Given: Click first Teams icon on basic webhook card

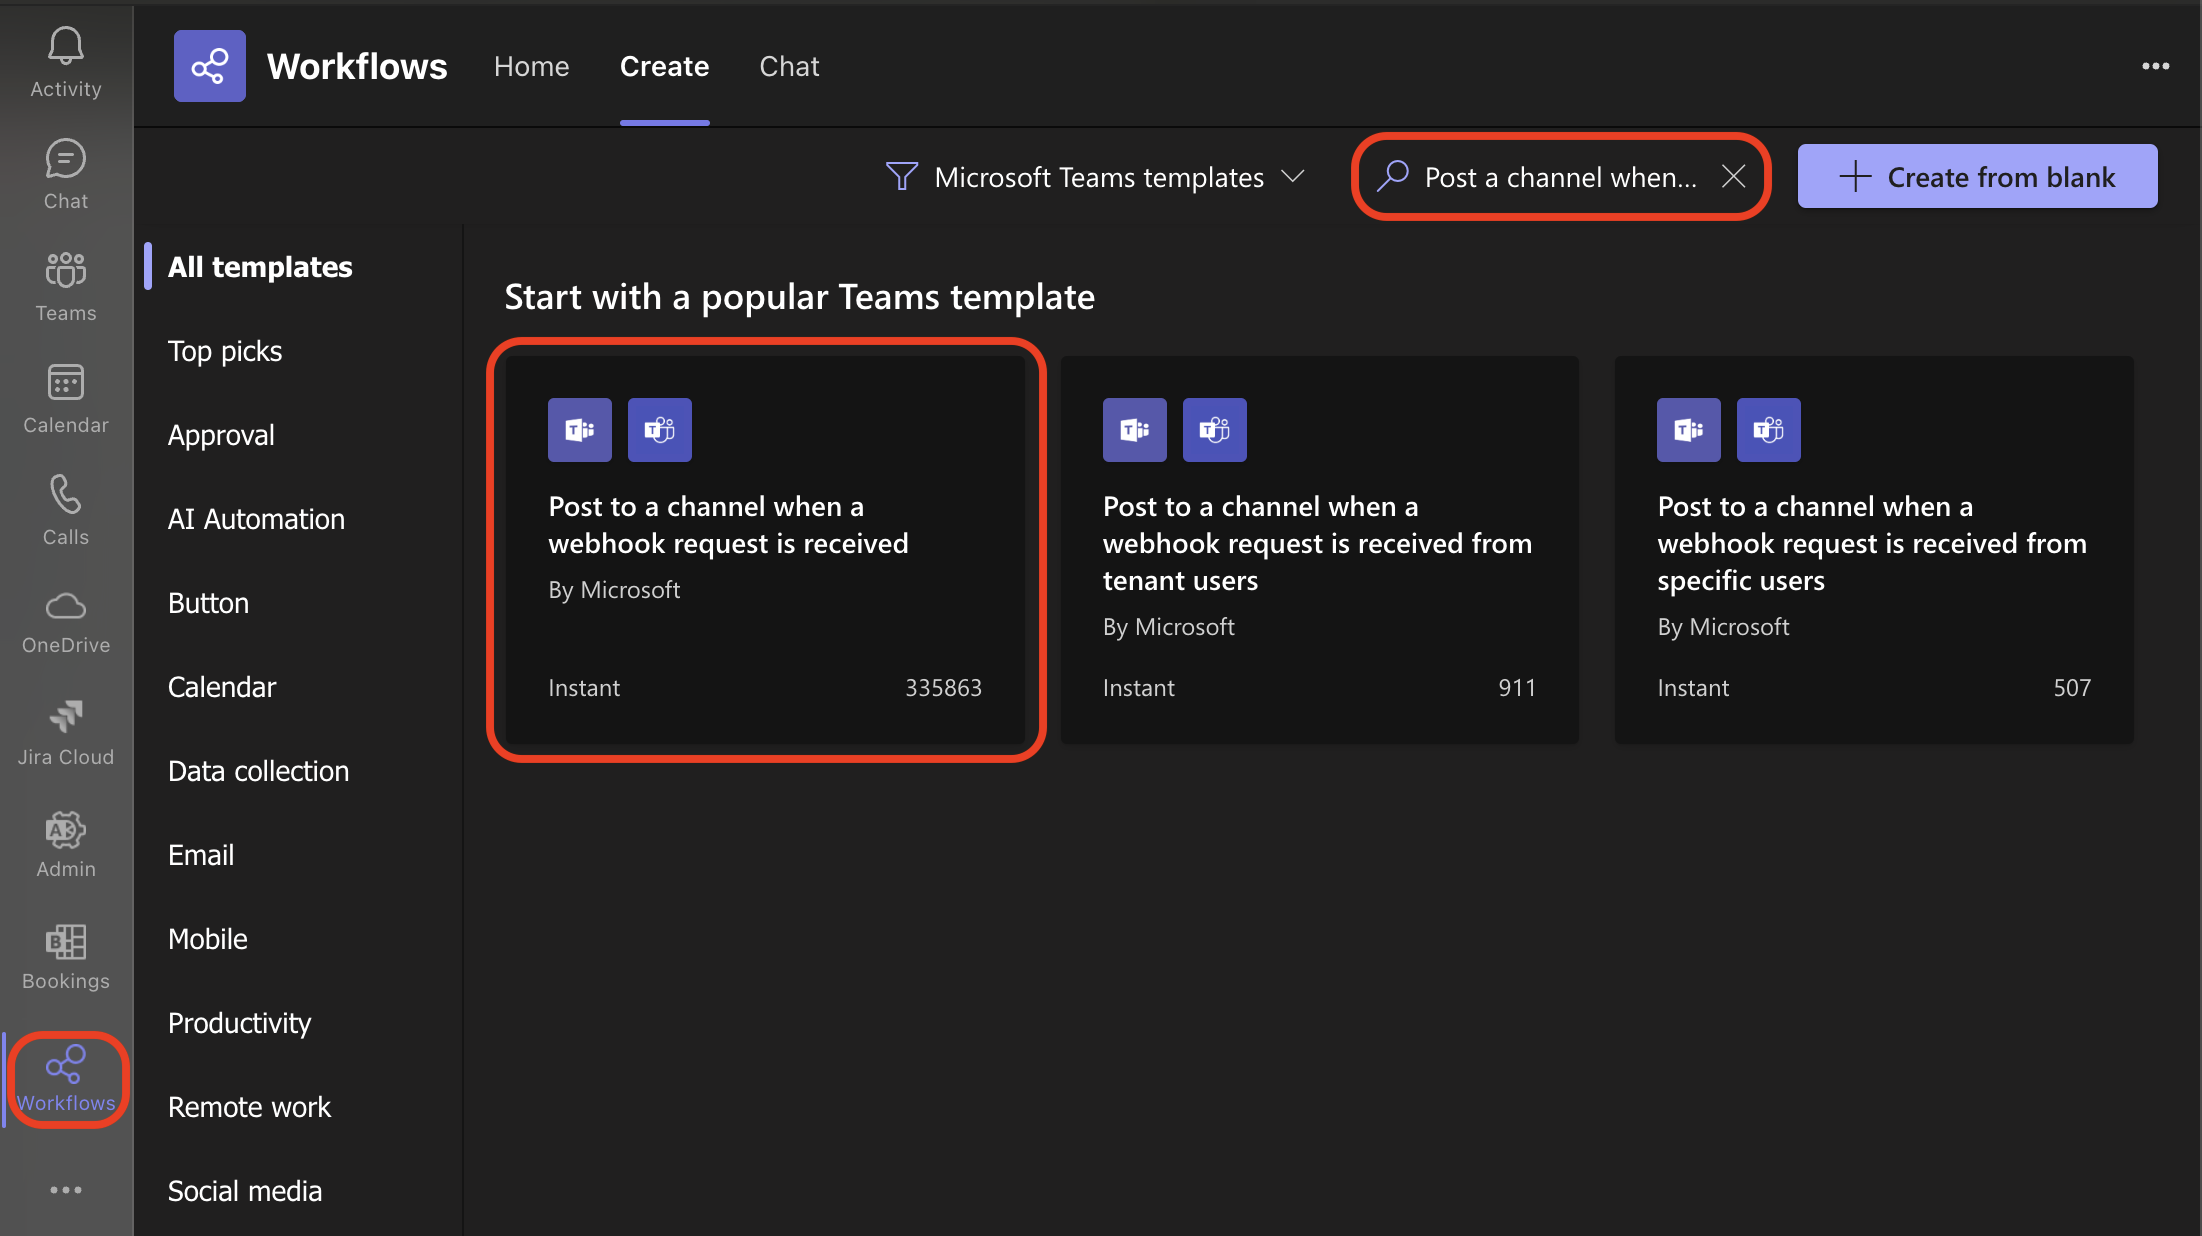Looking at the screenshot, I should 580,430.
